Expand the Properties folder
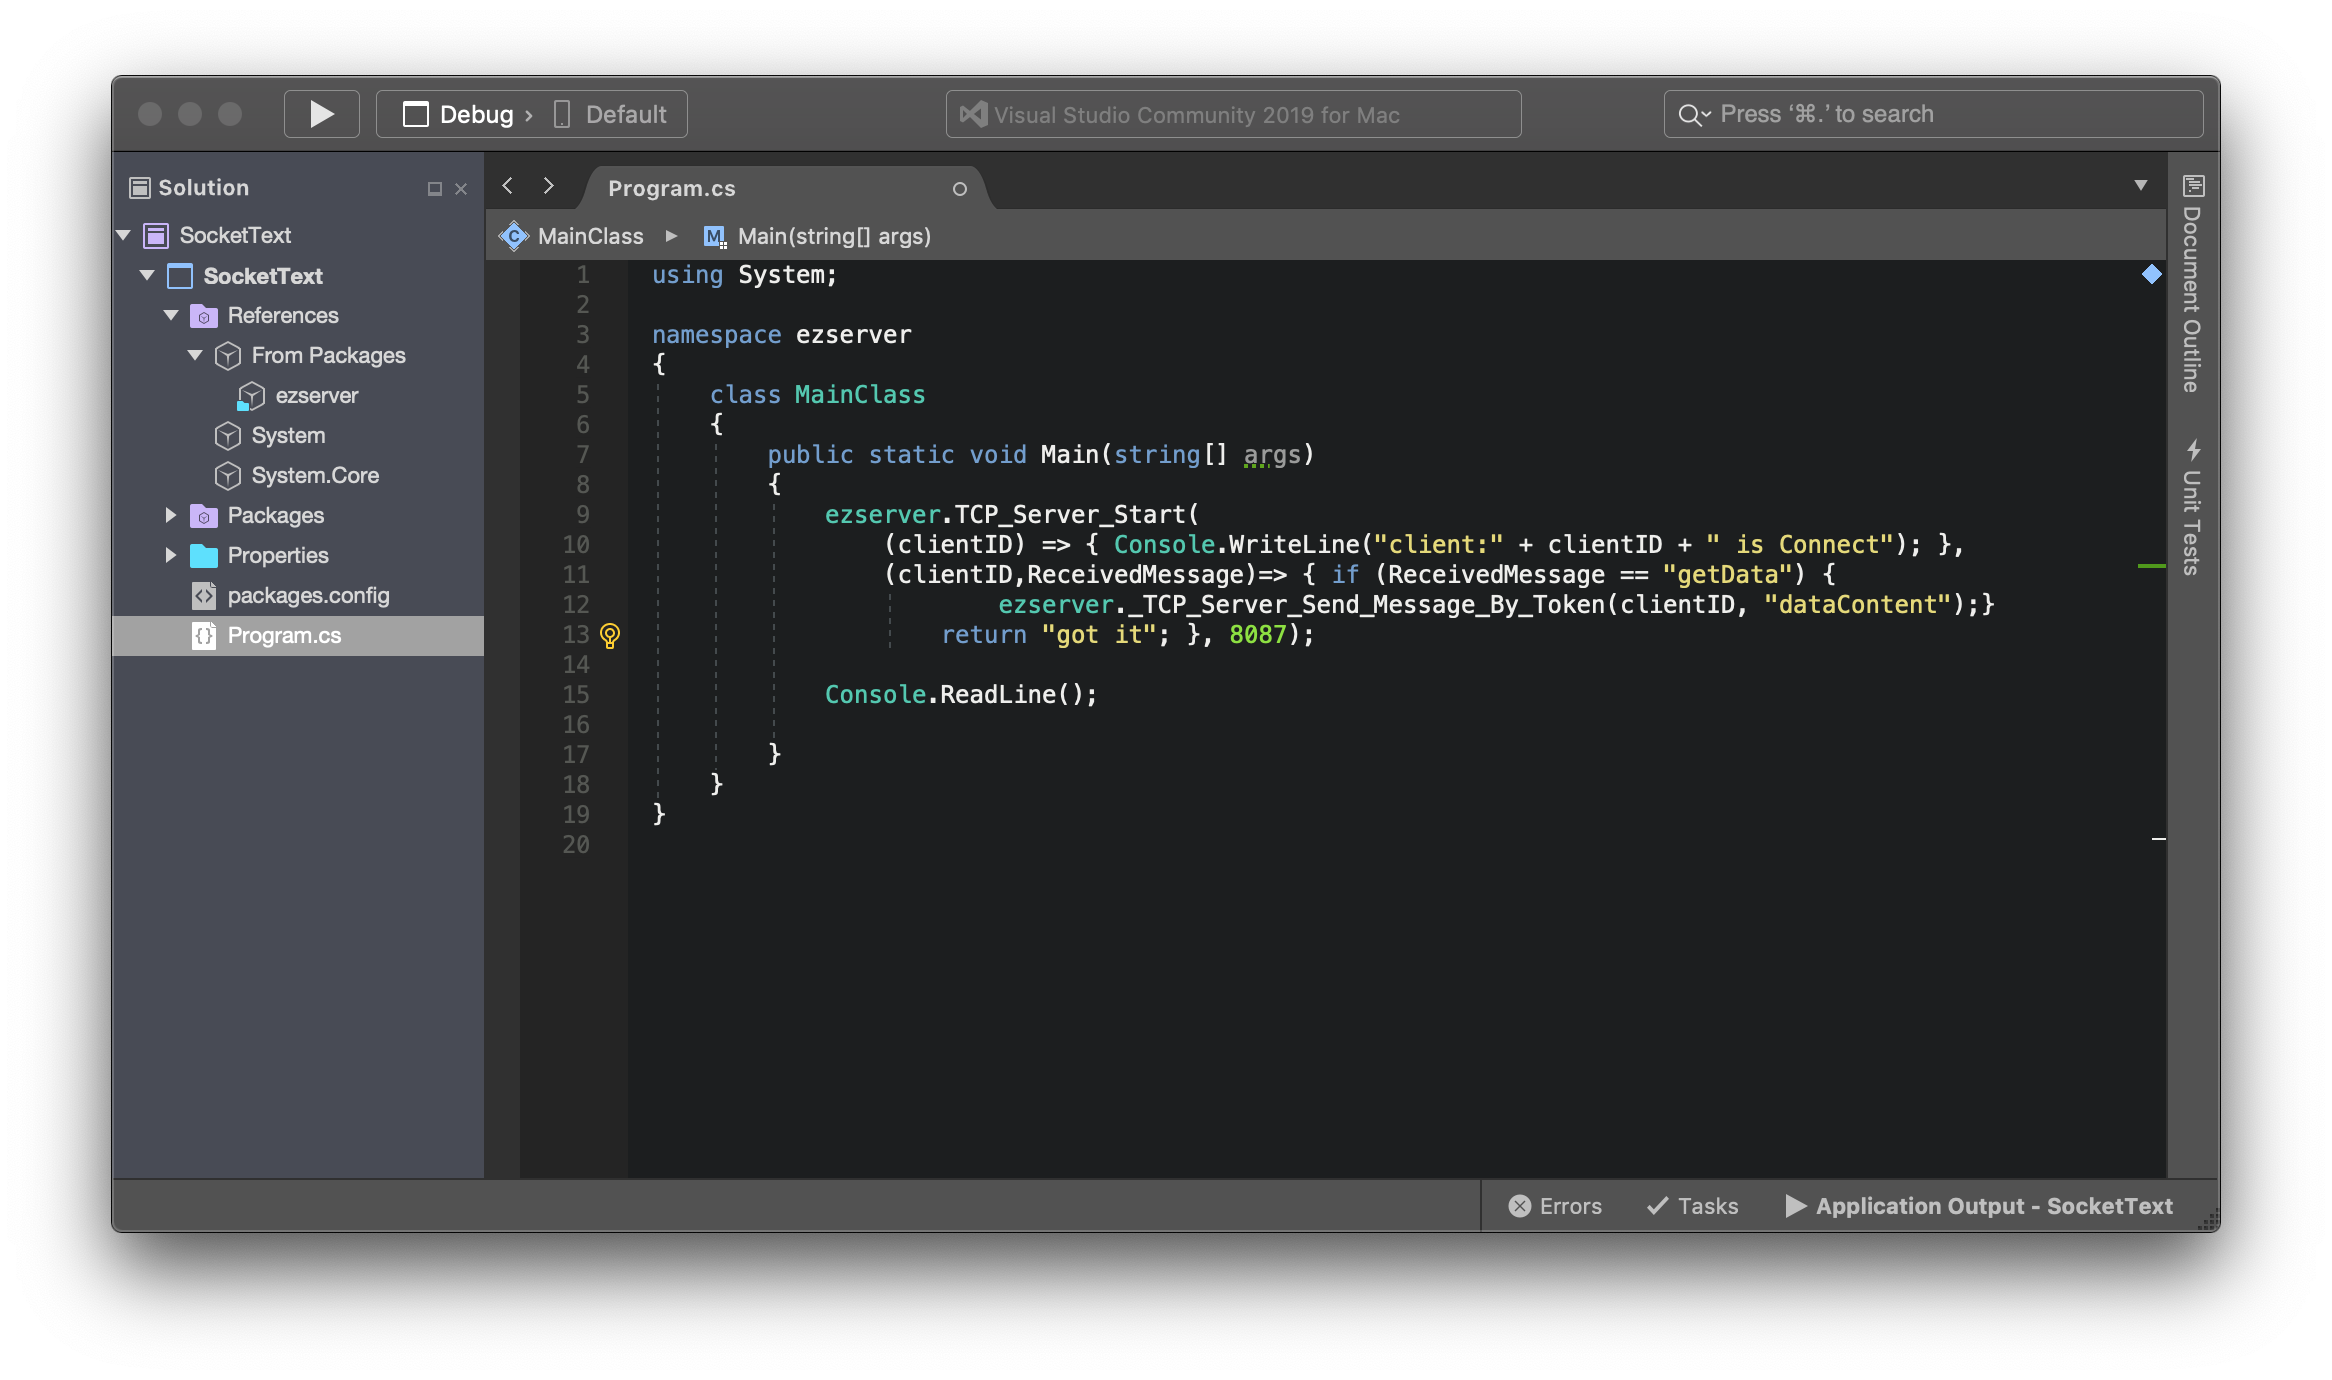 coord(171,555)
